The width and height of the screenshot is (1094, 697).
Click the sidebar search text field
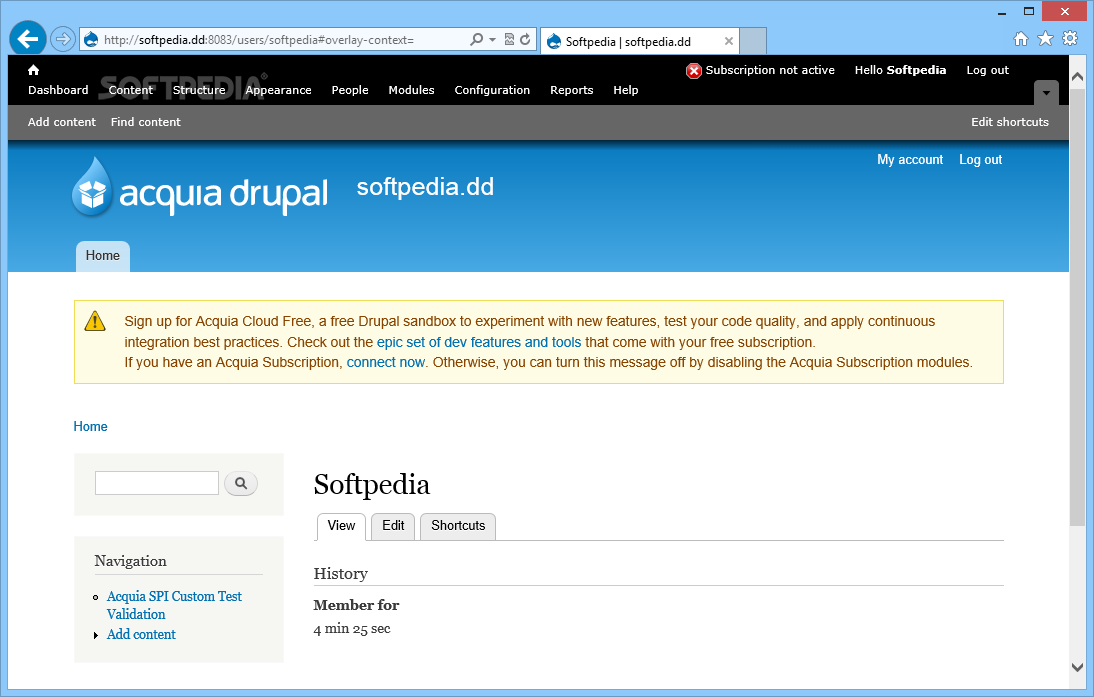tap(156, 483)
